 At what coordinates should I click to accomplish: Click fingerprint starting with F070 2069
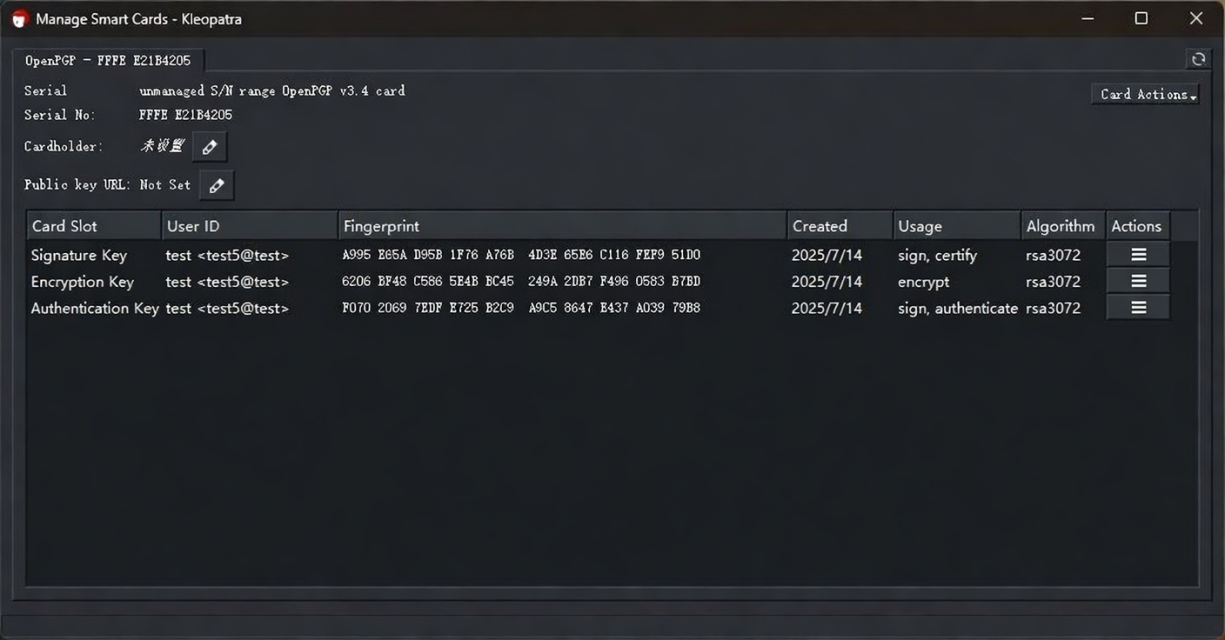tap(521, 308)
